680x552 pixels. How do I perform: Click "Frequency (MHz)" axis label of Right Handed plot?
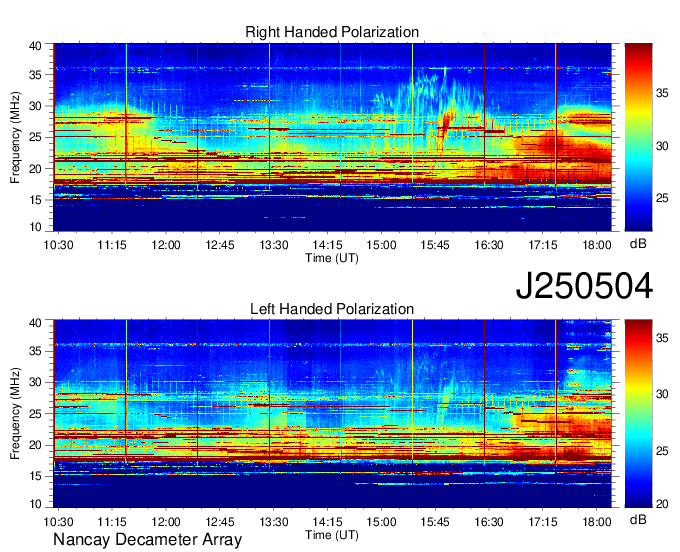point(15,137)
